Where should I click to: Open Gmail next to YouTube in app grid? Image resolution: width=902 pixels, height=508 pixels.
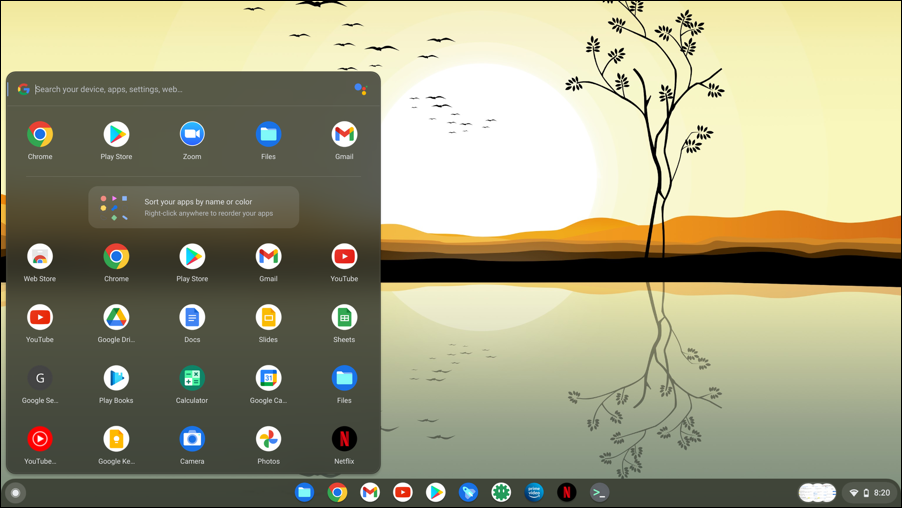(x=268, y=257)
